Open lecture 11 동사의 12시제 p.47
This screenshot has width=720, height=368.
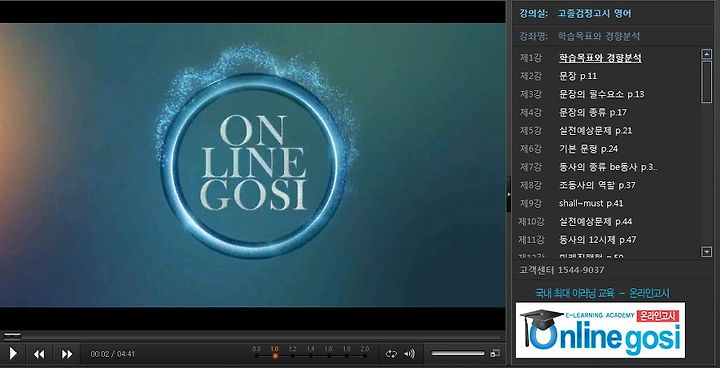coord(597,239)
